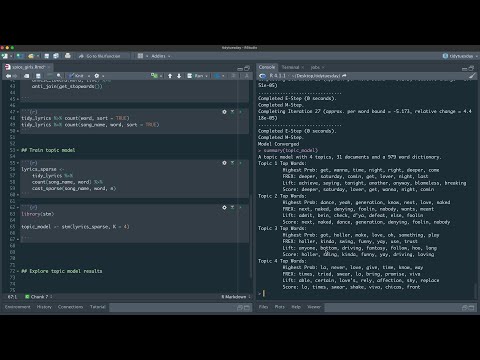Switch to the History tab
This screenshot has height=360, width=480.
tap(44, 307)
